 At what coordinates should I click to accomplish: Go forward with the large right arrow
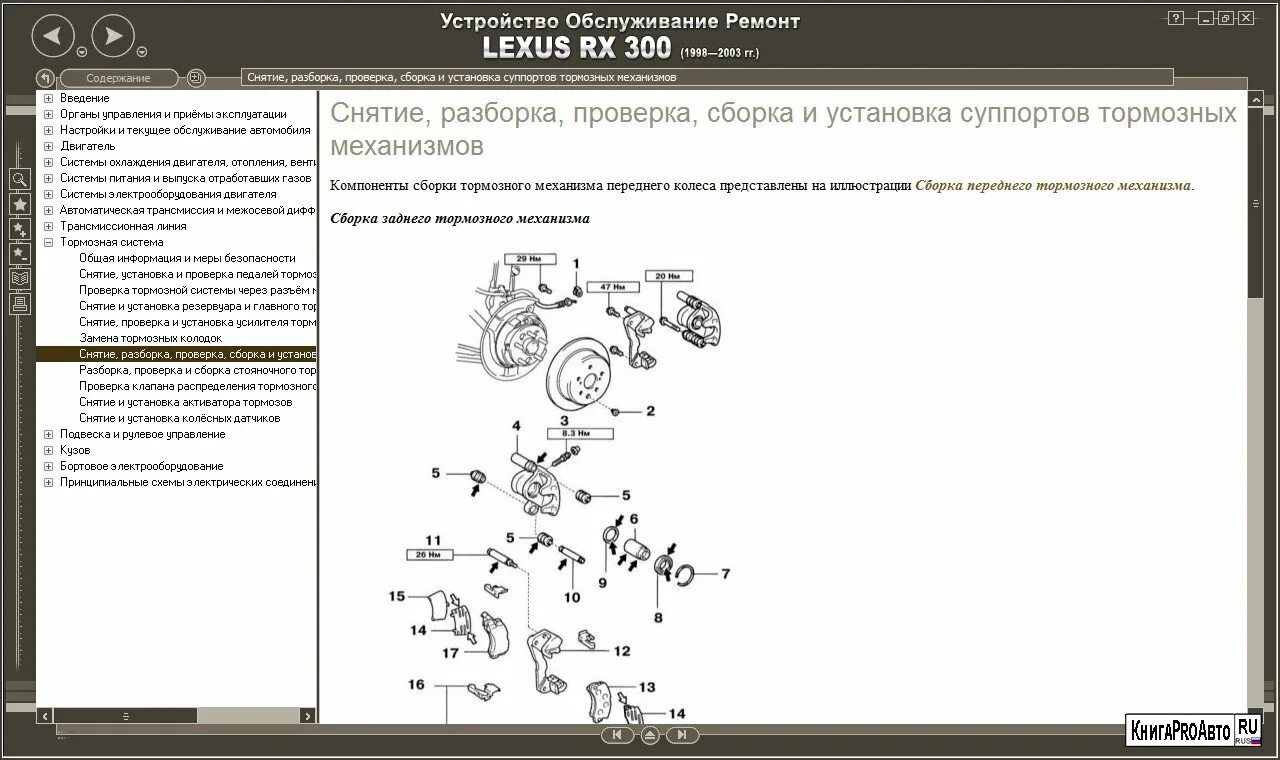113,37
